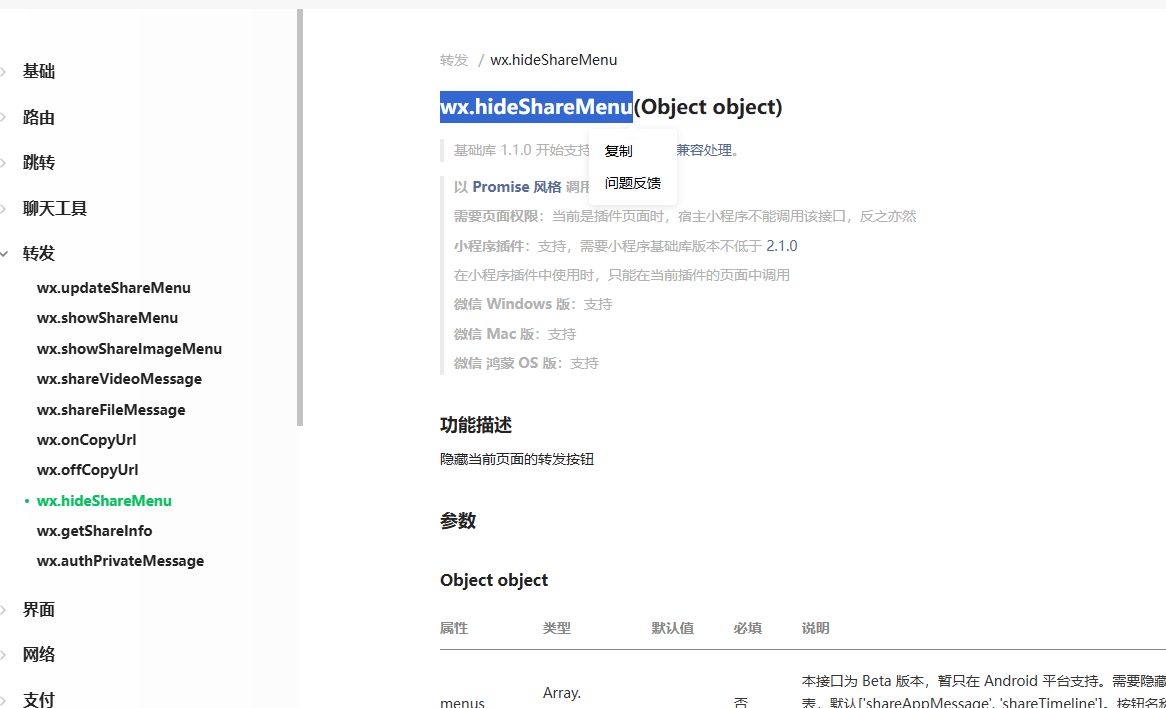Viewport: 1166px width, 708px height.
Task: Open wx.showShareImageMenu doc page
Action: 129,349
